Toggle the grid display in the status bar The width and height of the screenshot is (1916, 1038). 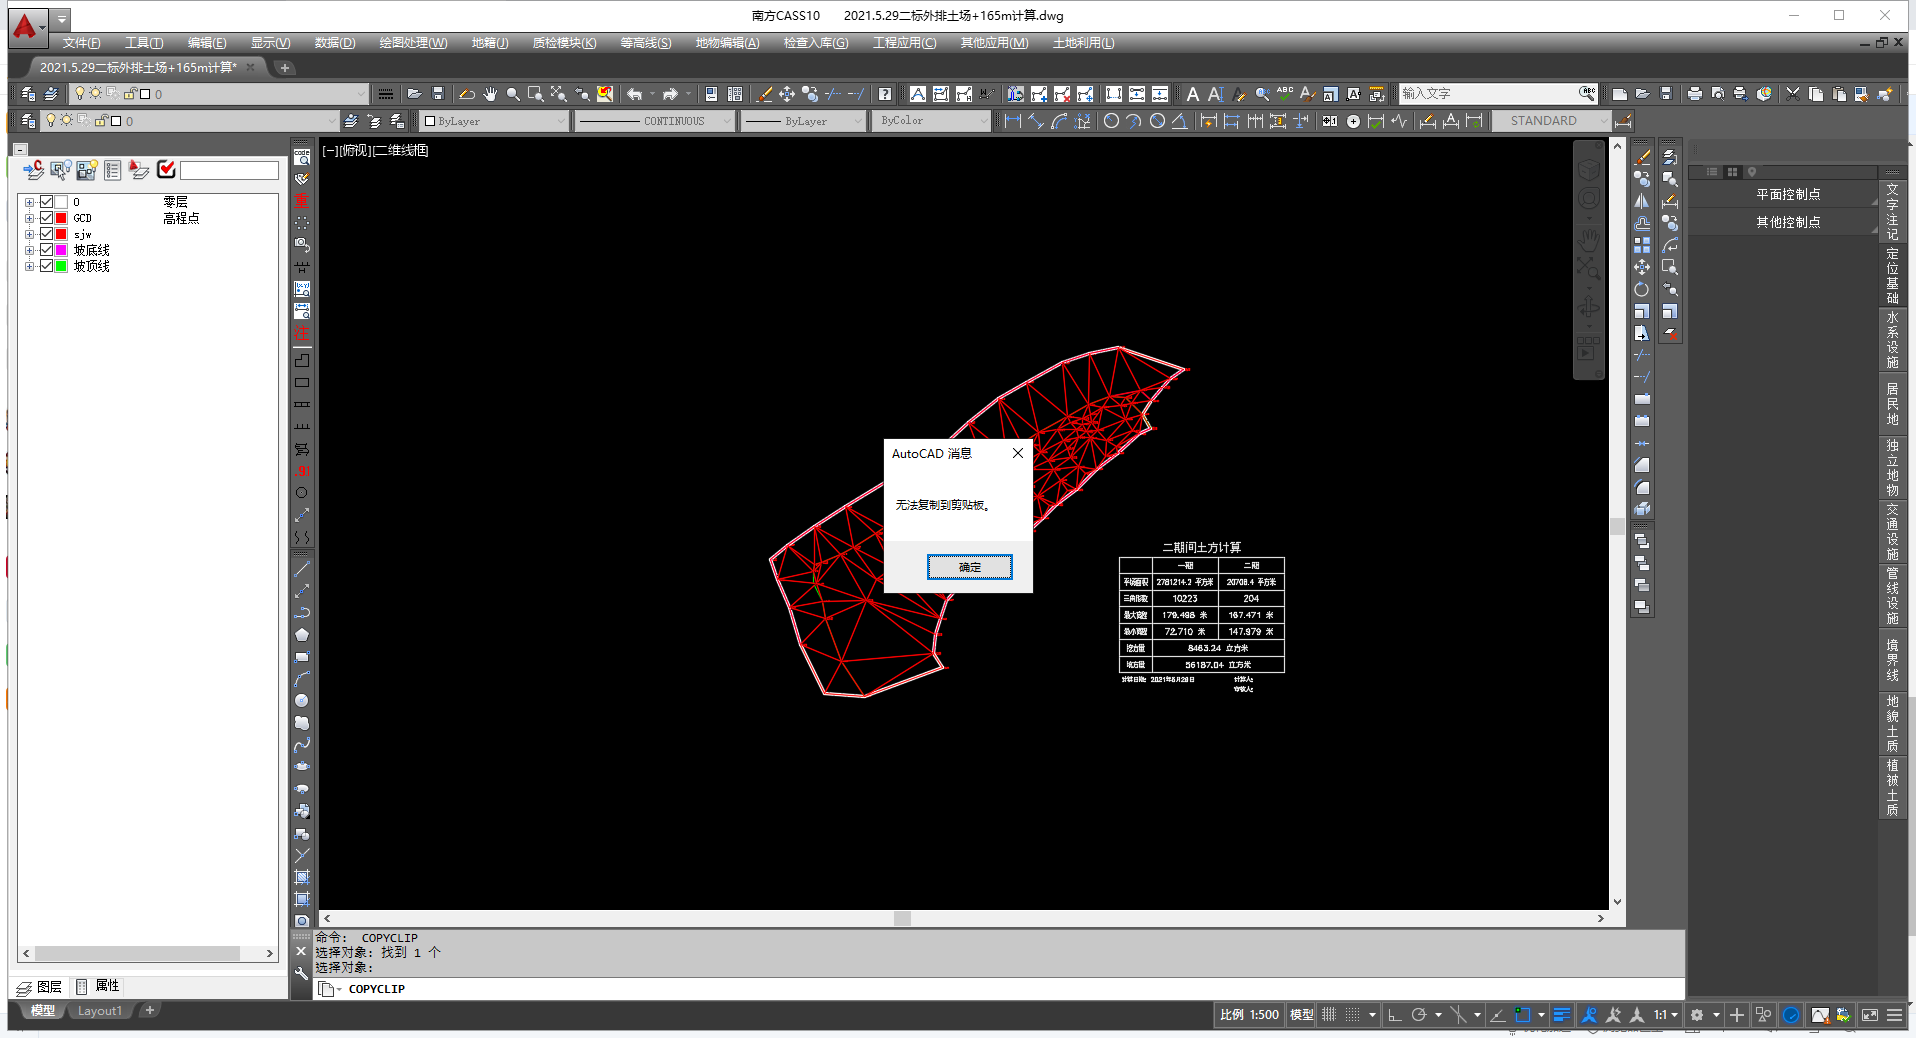1329,1015
